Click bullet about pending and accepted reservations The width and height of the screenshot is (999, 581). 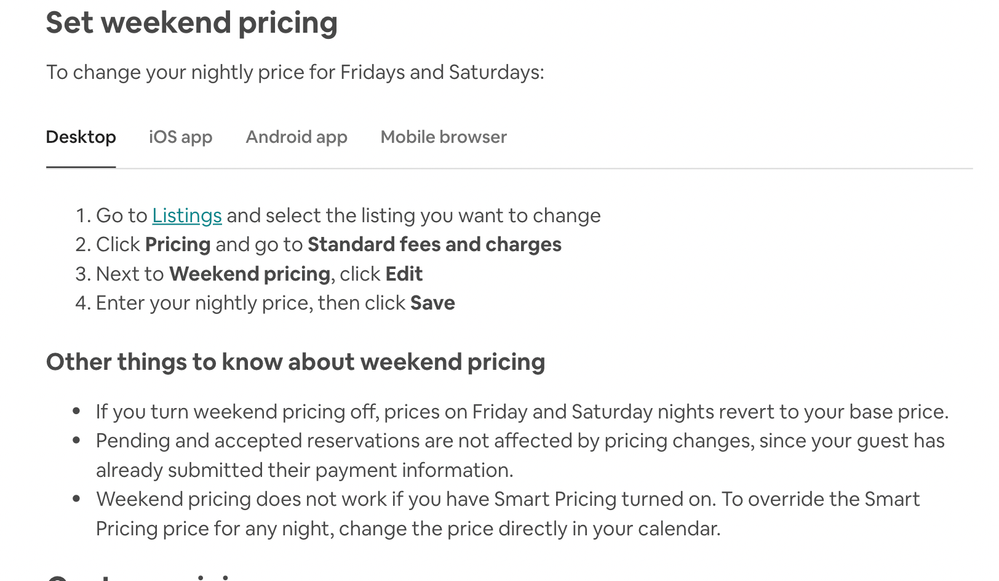pos(519,441)
